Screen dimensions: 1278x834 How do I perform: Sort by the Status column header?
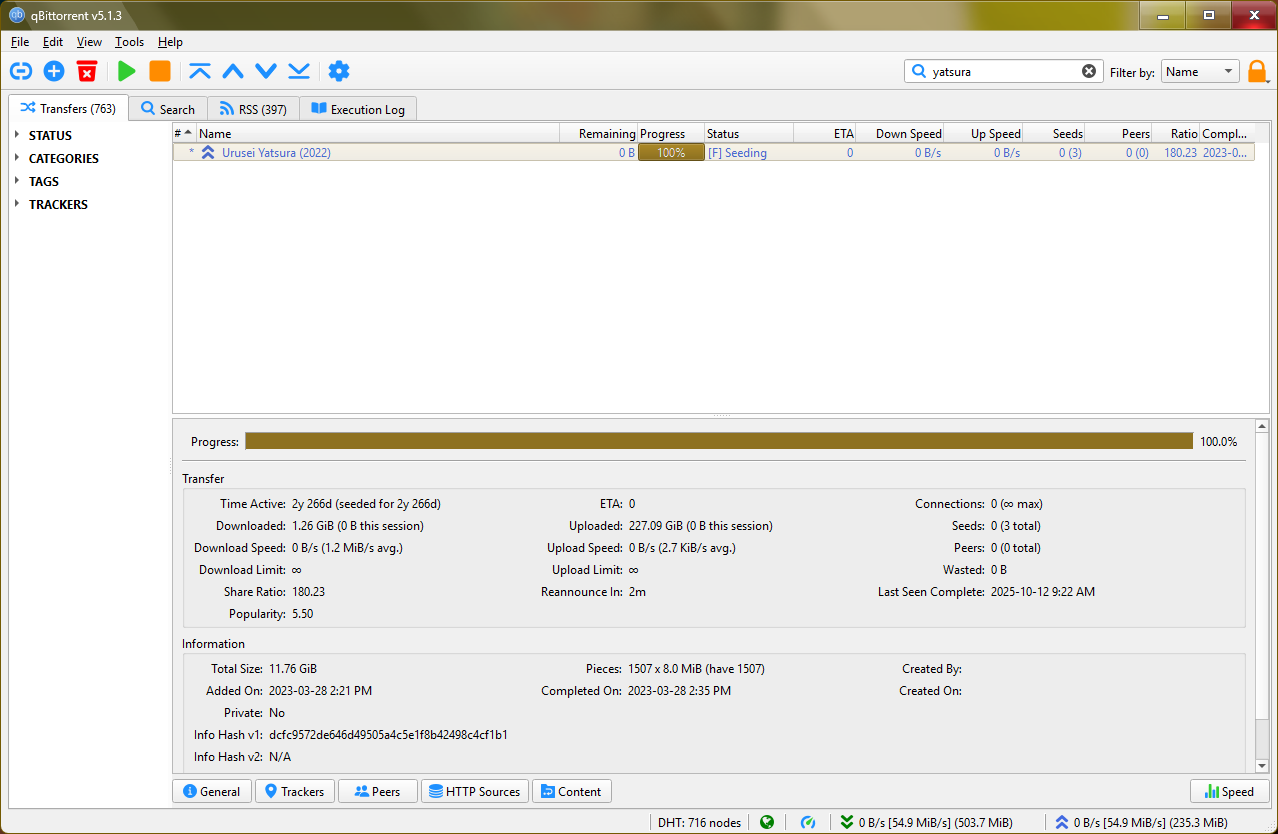pos(748,133)
